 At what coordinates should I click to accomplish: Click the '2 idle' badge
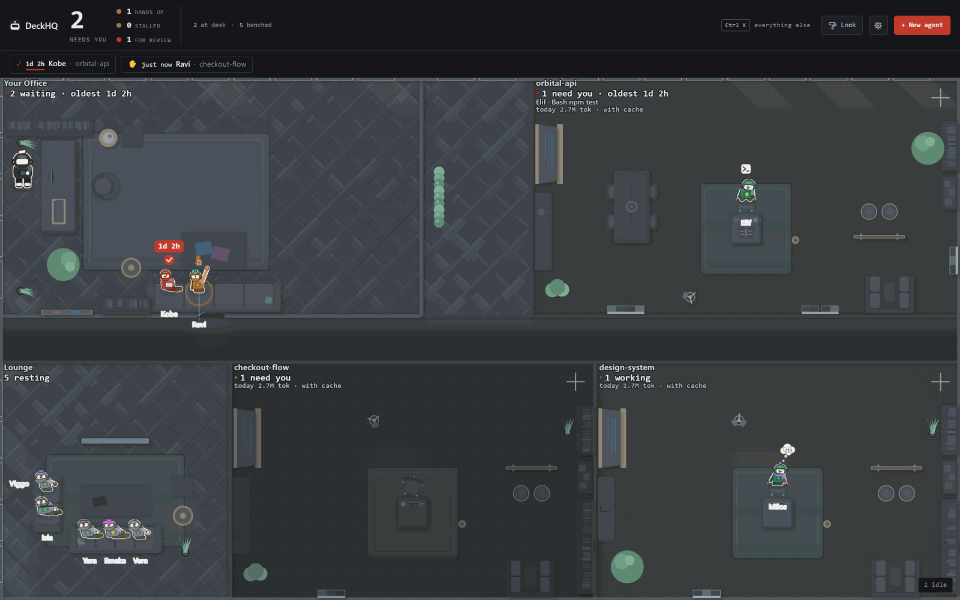pos(934,585)
